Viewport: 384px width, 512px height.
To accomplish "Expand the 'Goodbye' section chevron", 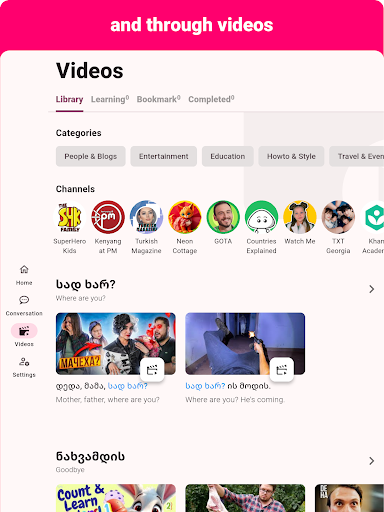I will pyautogui.click(x=372, y=461).
